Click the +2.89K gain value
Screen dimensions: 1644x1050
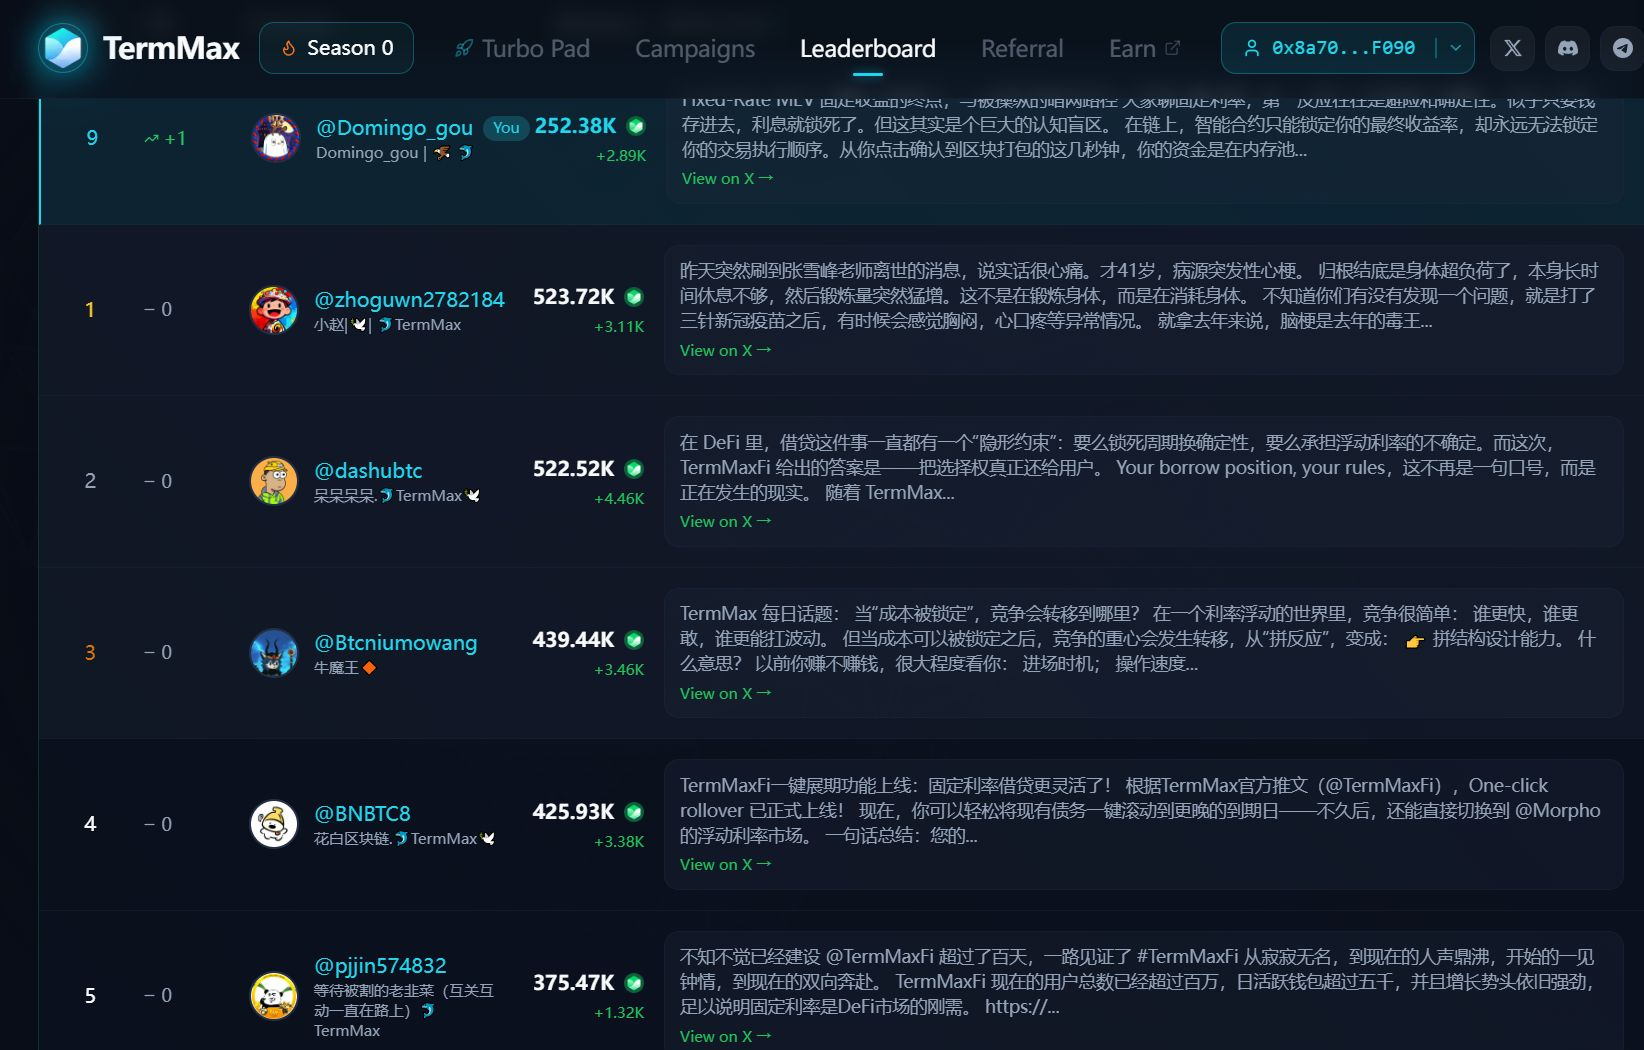tap(621, 155)
